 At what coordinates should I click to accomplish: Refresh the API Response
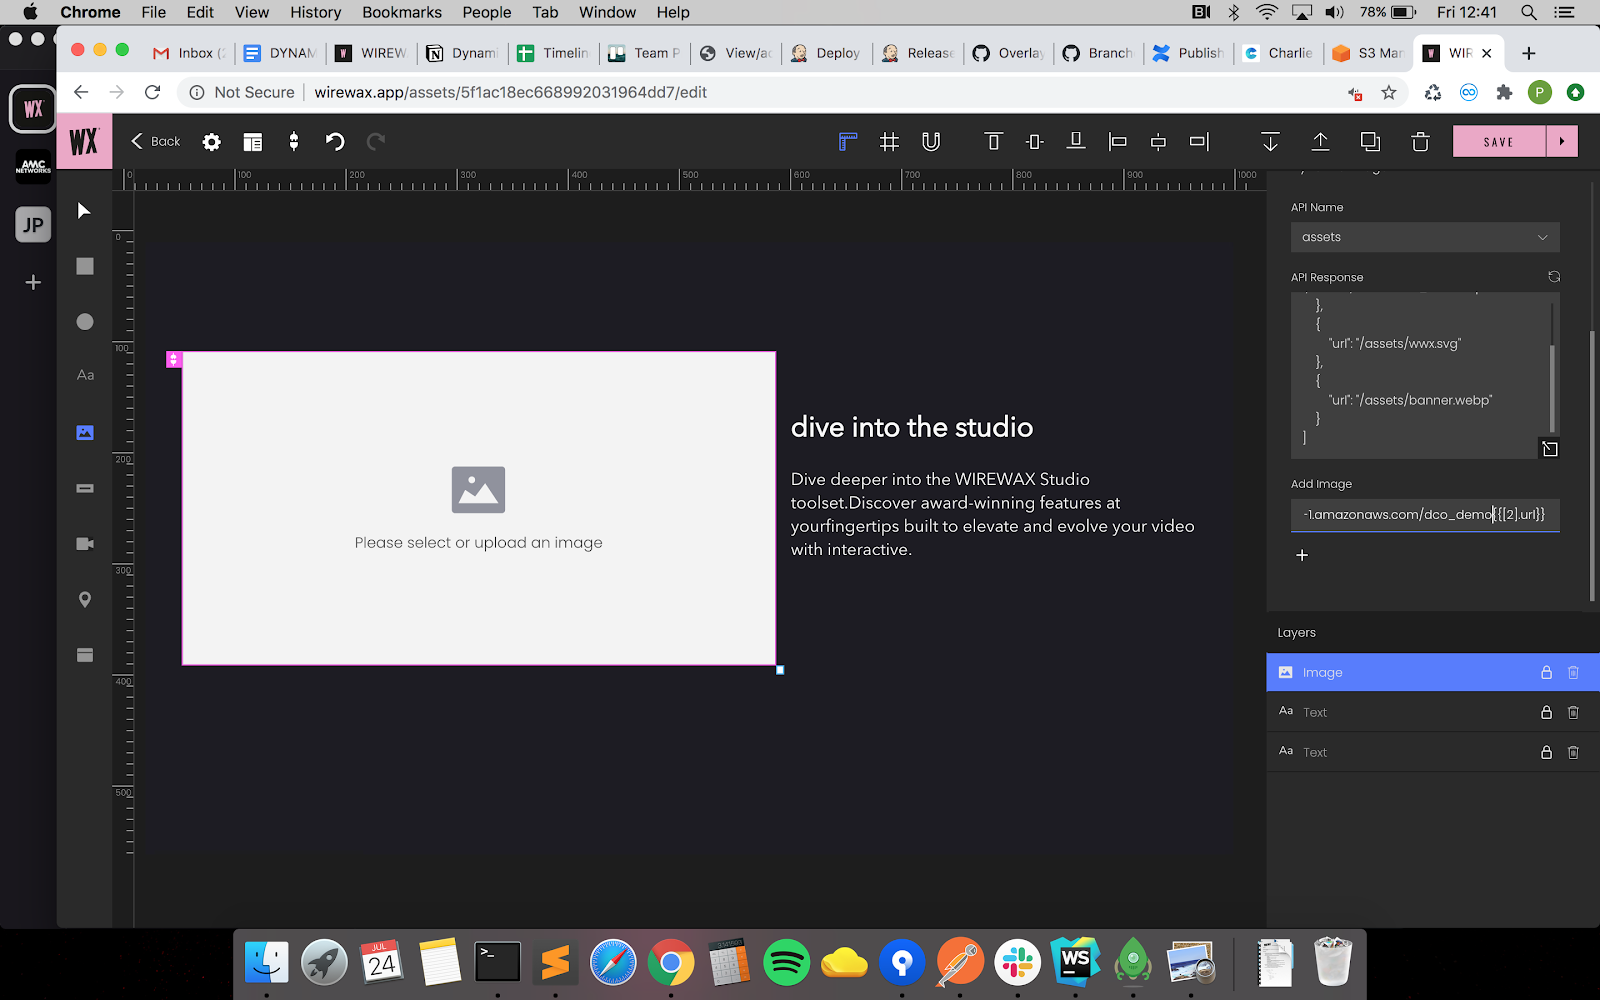1553,277
